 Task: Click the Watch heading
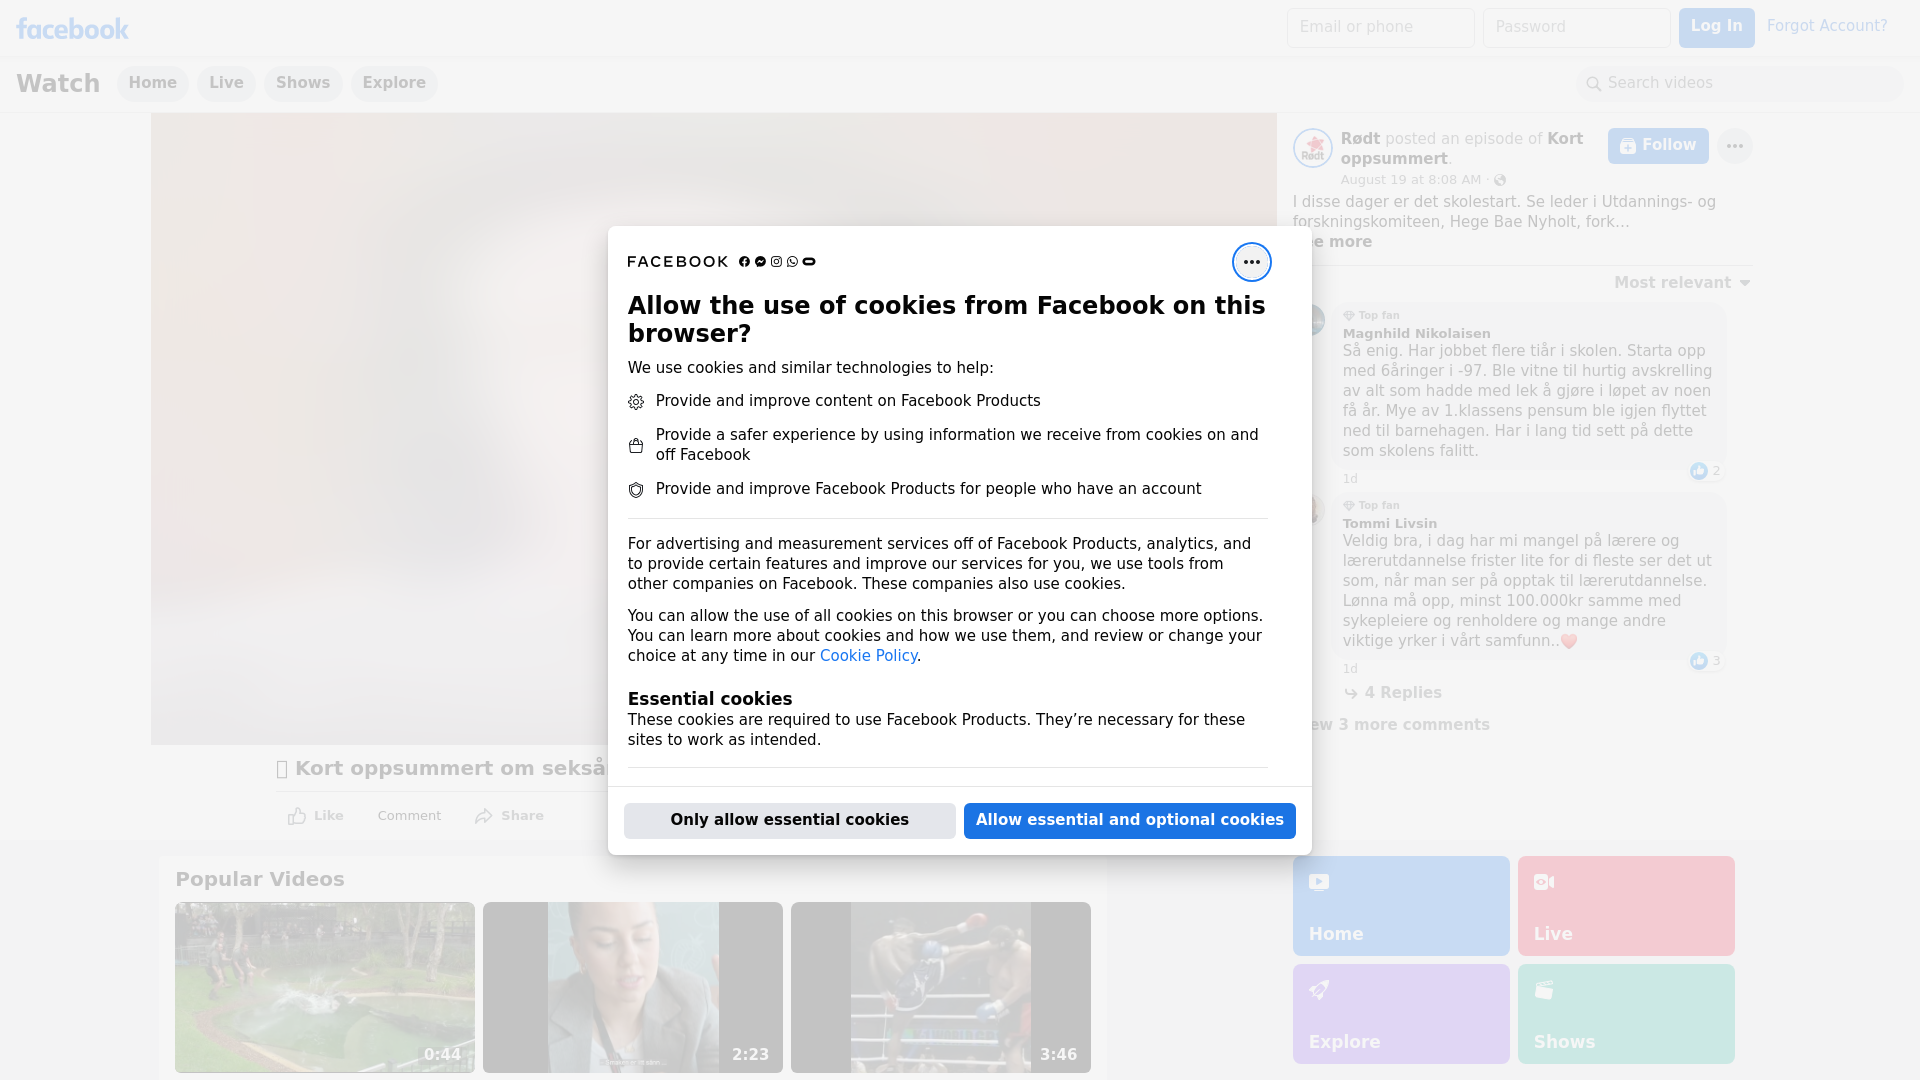(x=58, y=83)
